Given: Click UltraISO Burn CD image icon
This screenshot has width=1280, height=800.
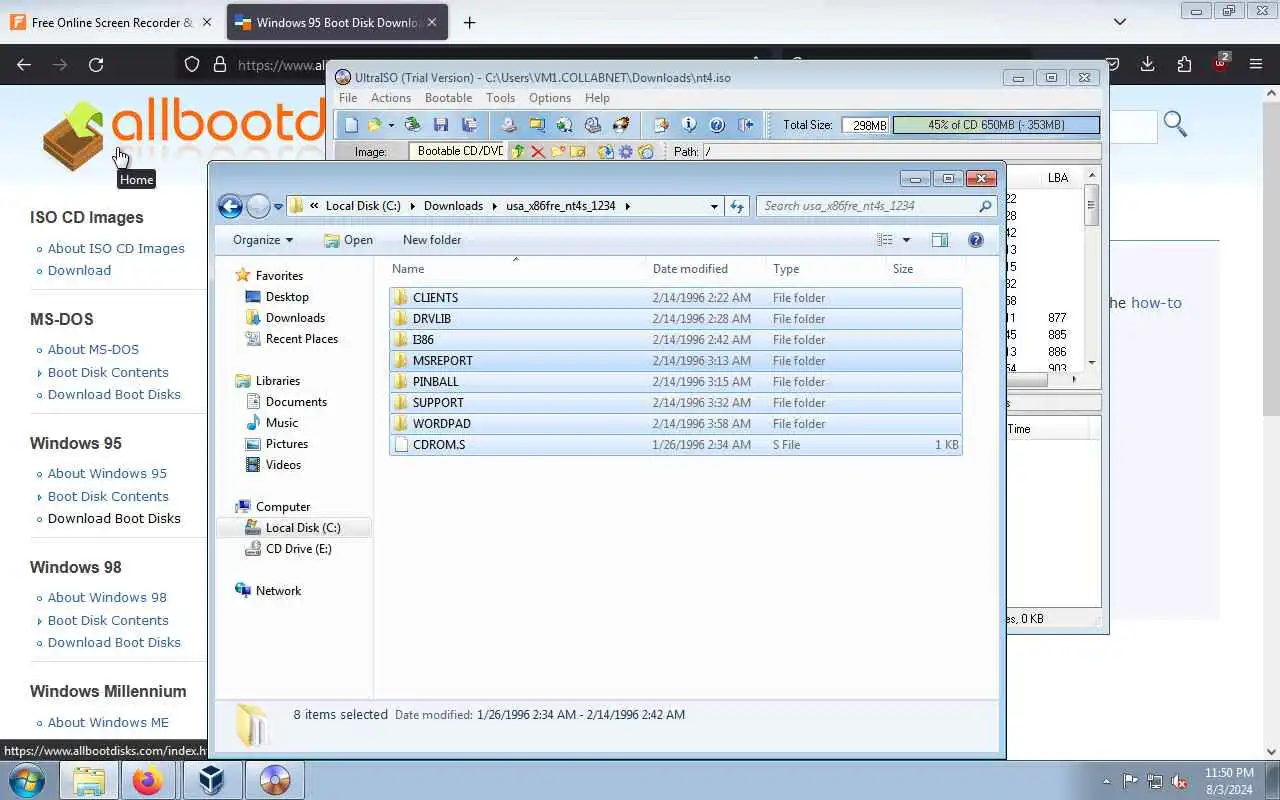Looking at the screenshot, I should (x=621, y=125).
